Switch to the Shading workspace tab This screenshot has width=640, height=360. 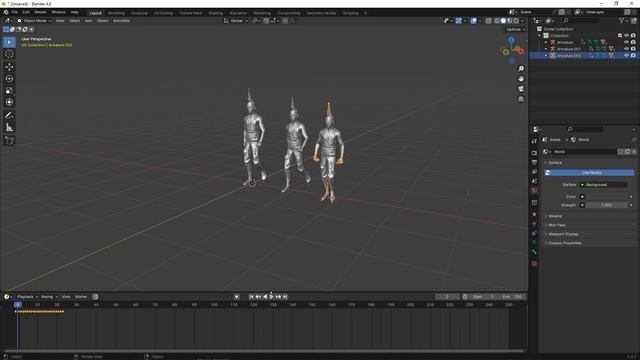[216, 13]
